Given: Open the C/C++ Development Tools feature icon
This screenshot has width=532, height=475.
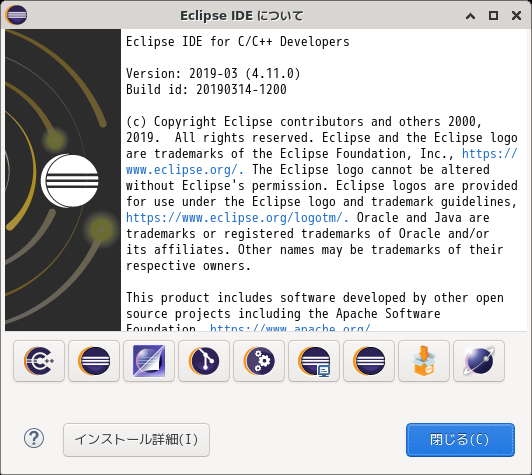Looking at the screenshot, I should (x=39, y=361).
